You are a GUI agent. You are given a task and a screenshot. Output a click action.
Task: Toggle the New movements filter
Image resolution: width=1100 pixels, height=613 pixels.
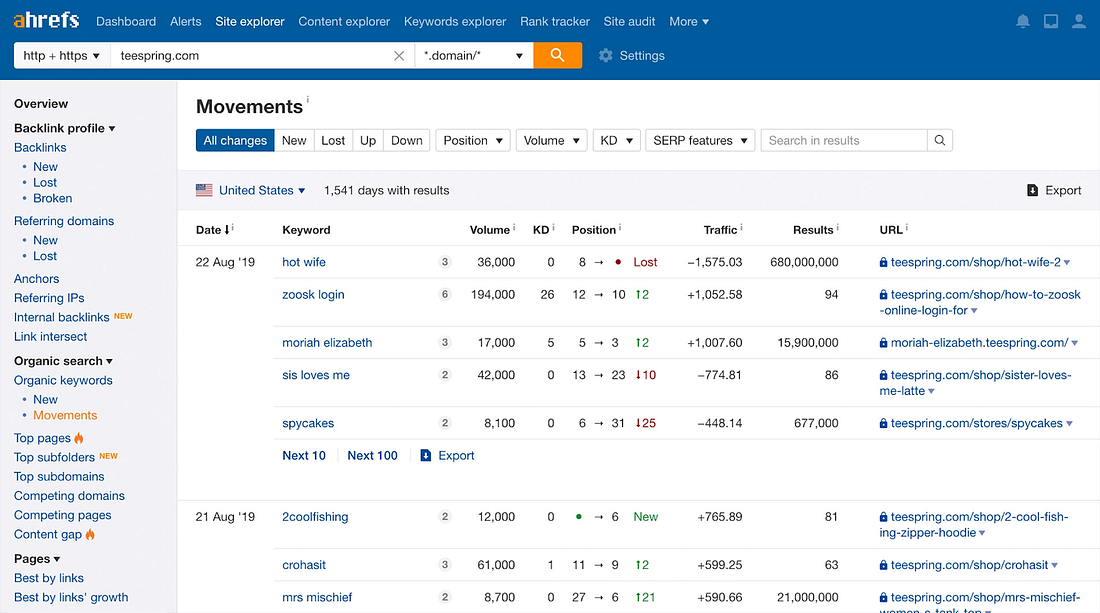[294, 141]
